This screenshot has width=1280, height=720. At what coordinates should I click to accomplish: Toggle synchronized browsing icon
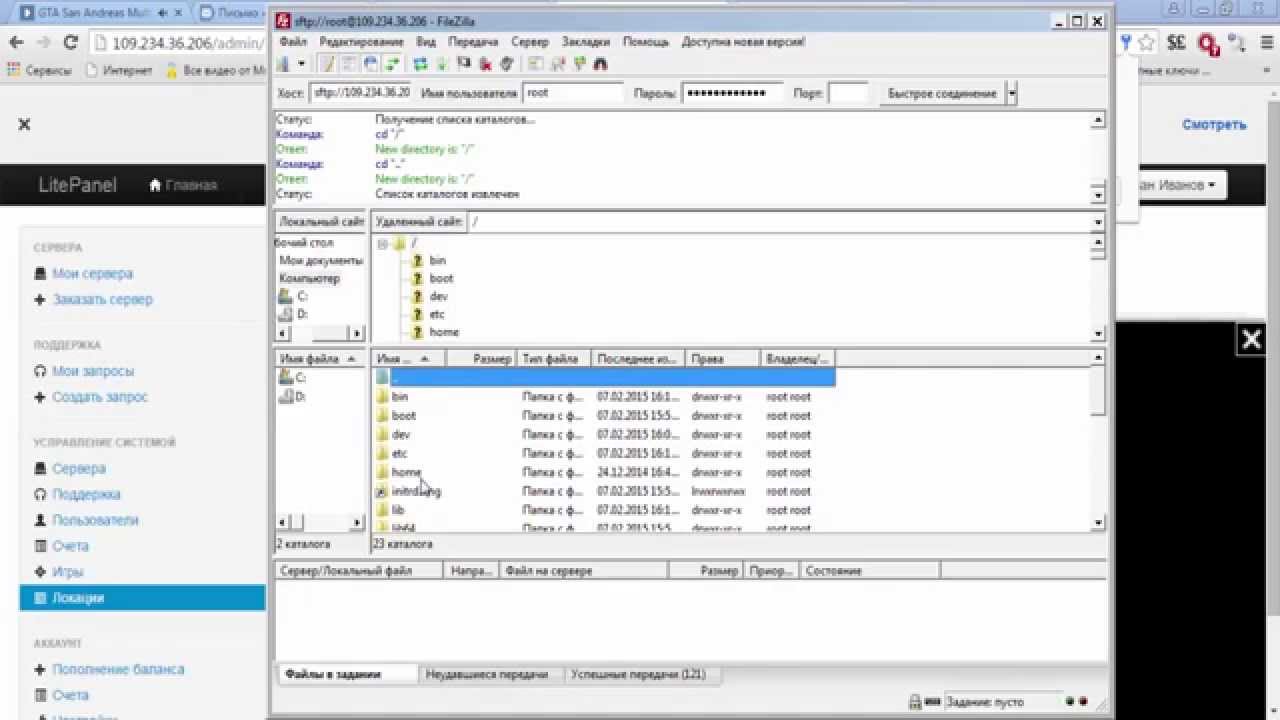[579, 64]
